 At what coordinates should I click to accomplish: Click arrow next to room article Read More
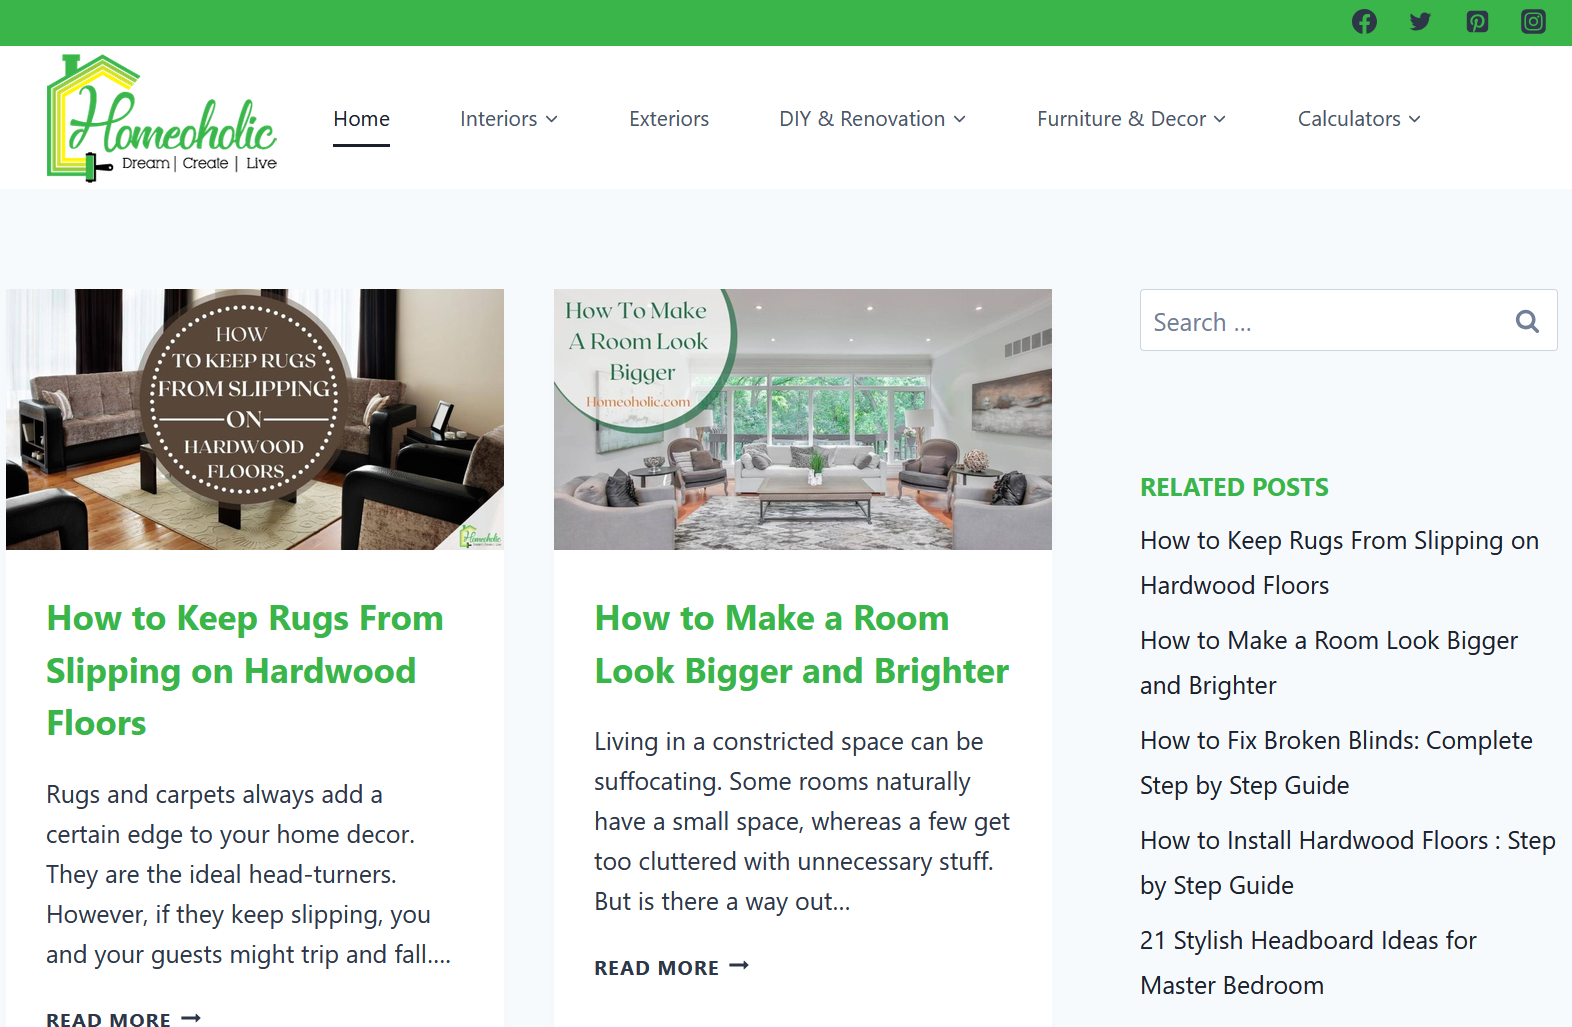739,966
